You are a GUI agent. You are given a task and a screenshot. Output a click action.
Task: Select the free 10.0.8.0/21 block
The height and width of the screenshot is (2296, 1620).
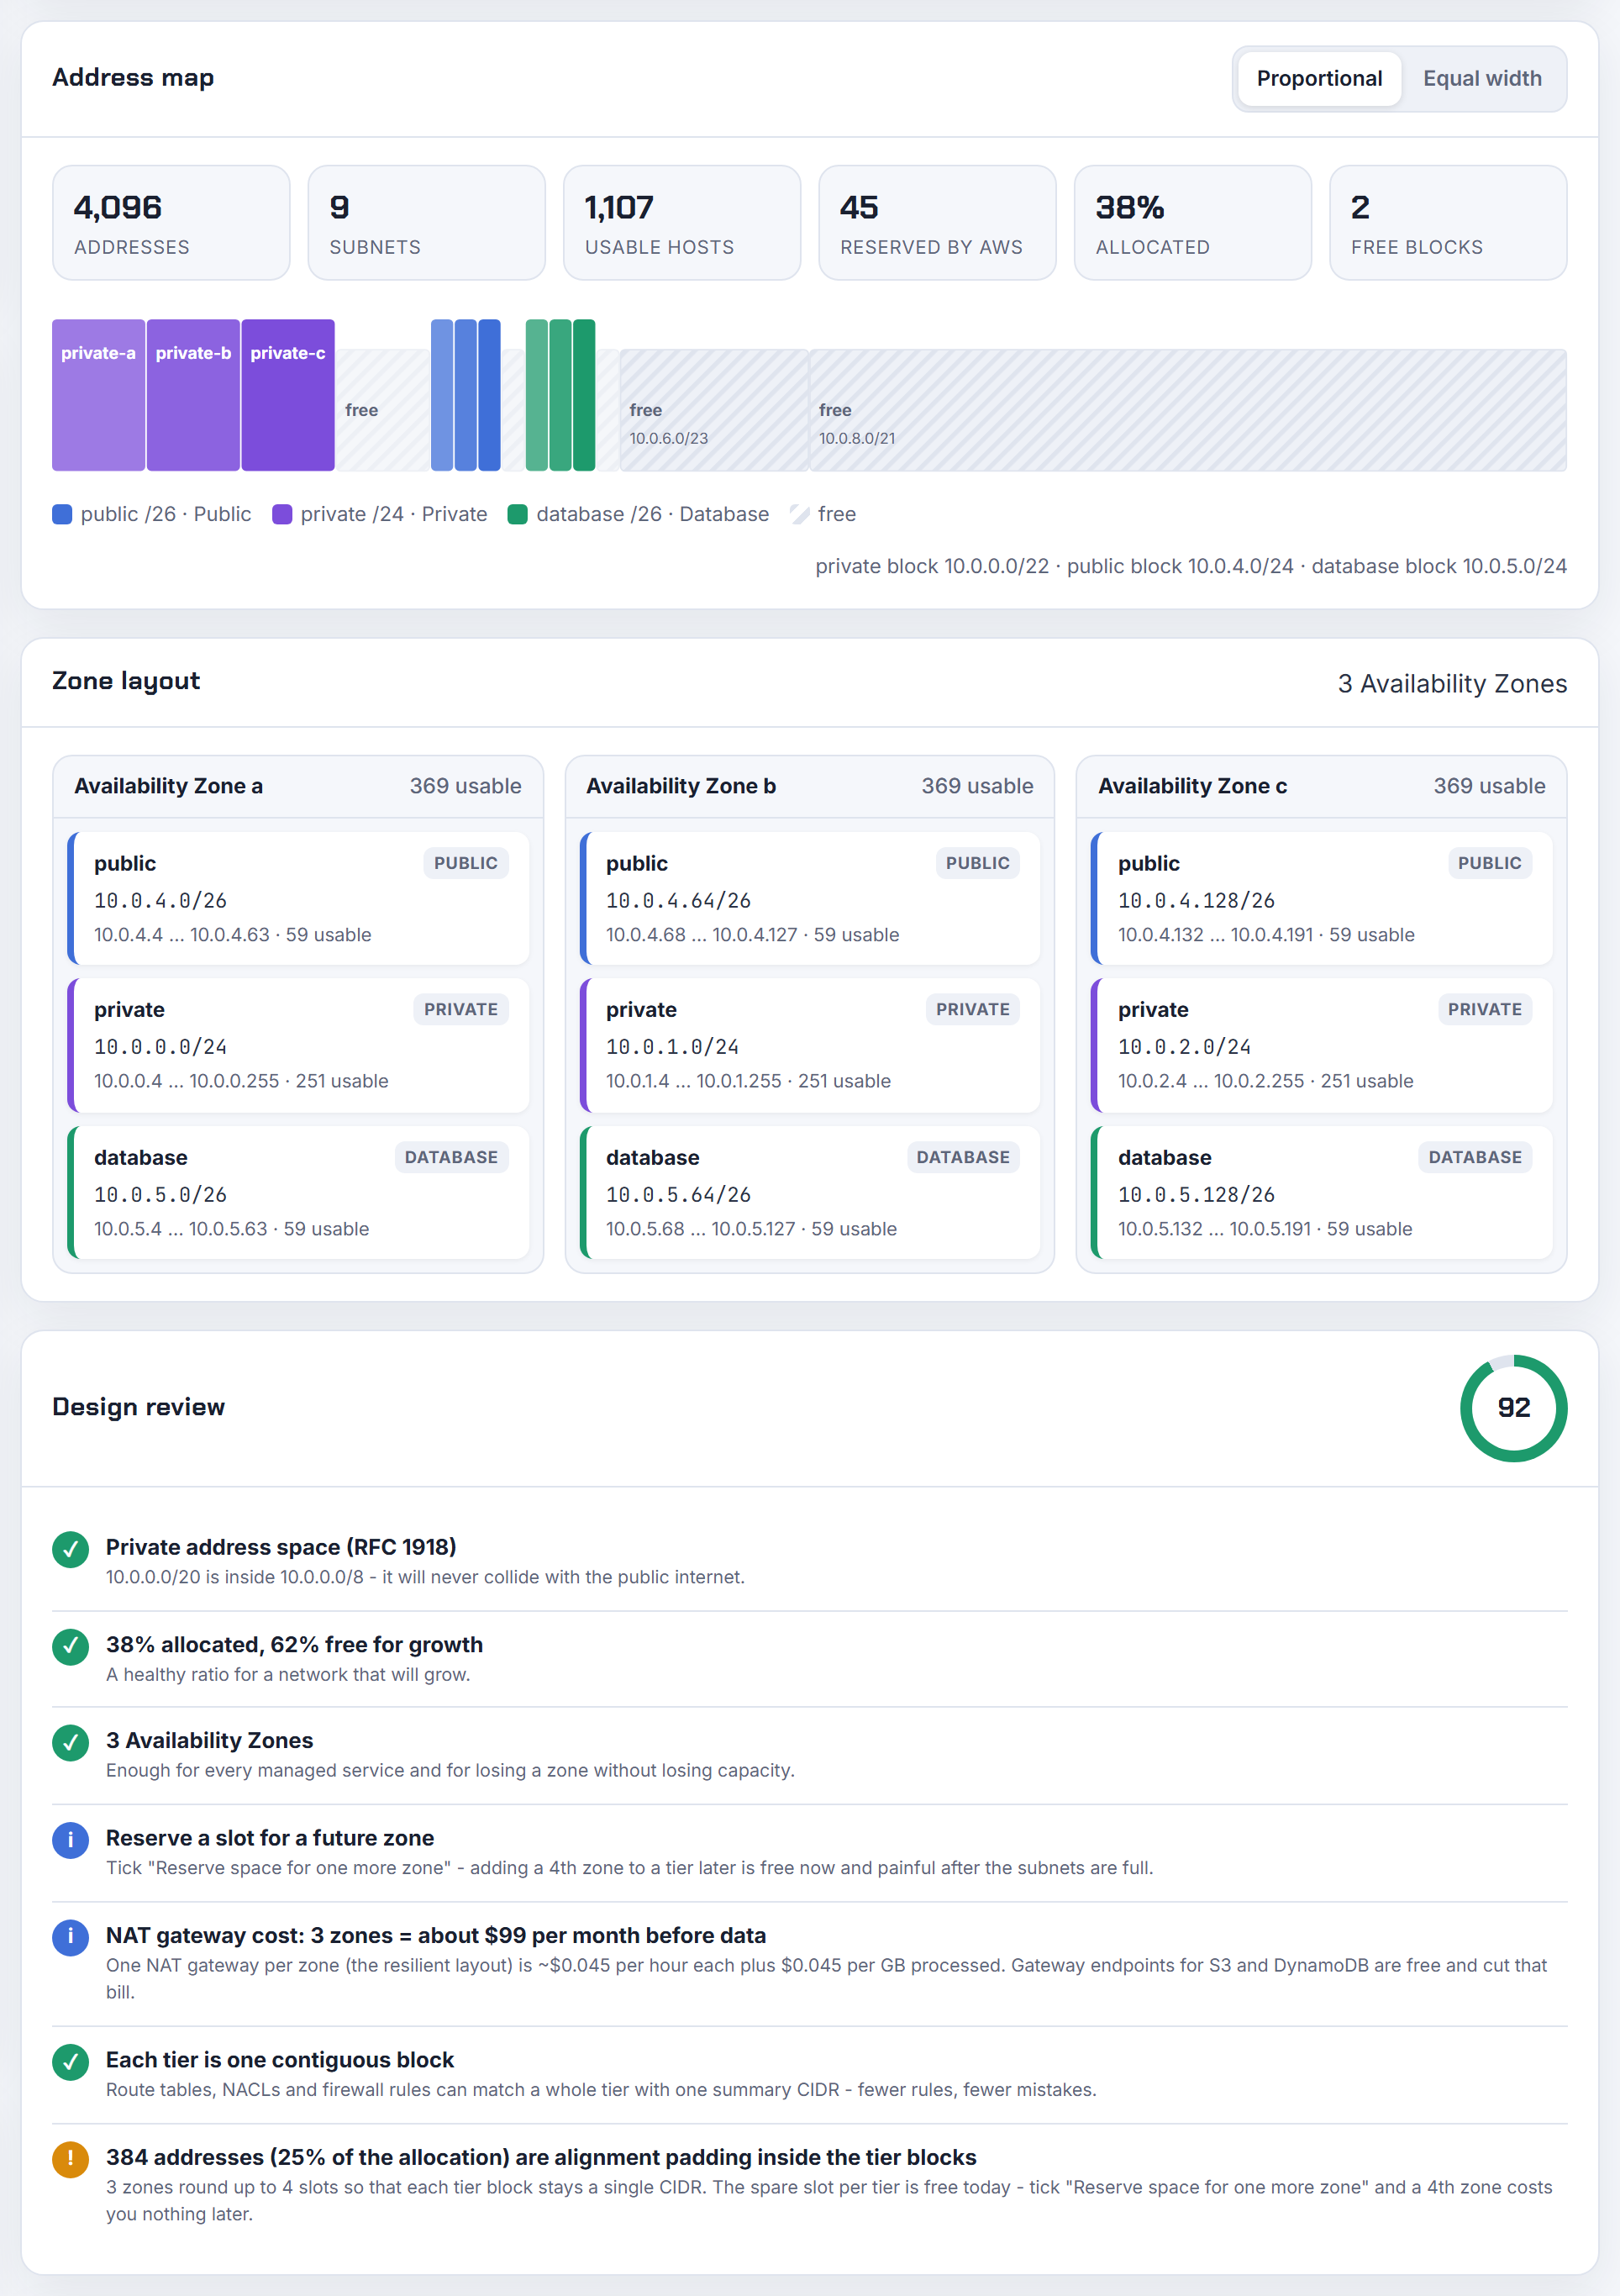click(1188, 410)
